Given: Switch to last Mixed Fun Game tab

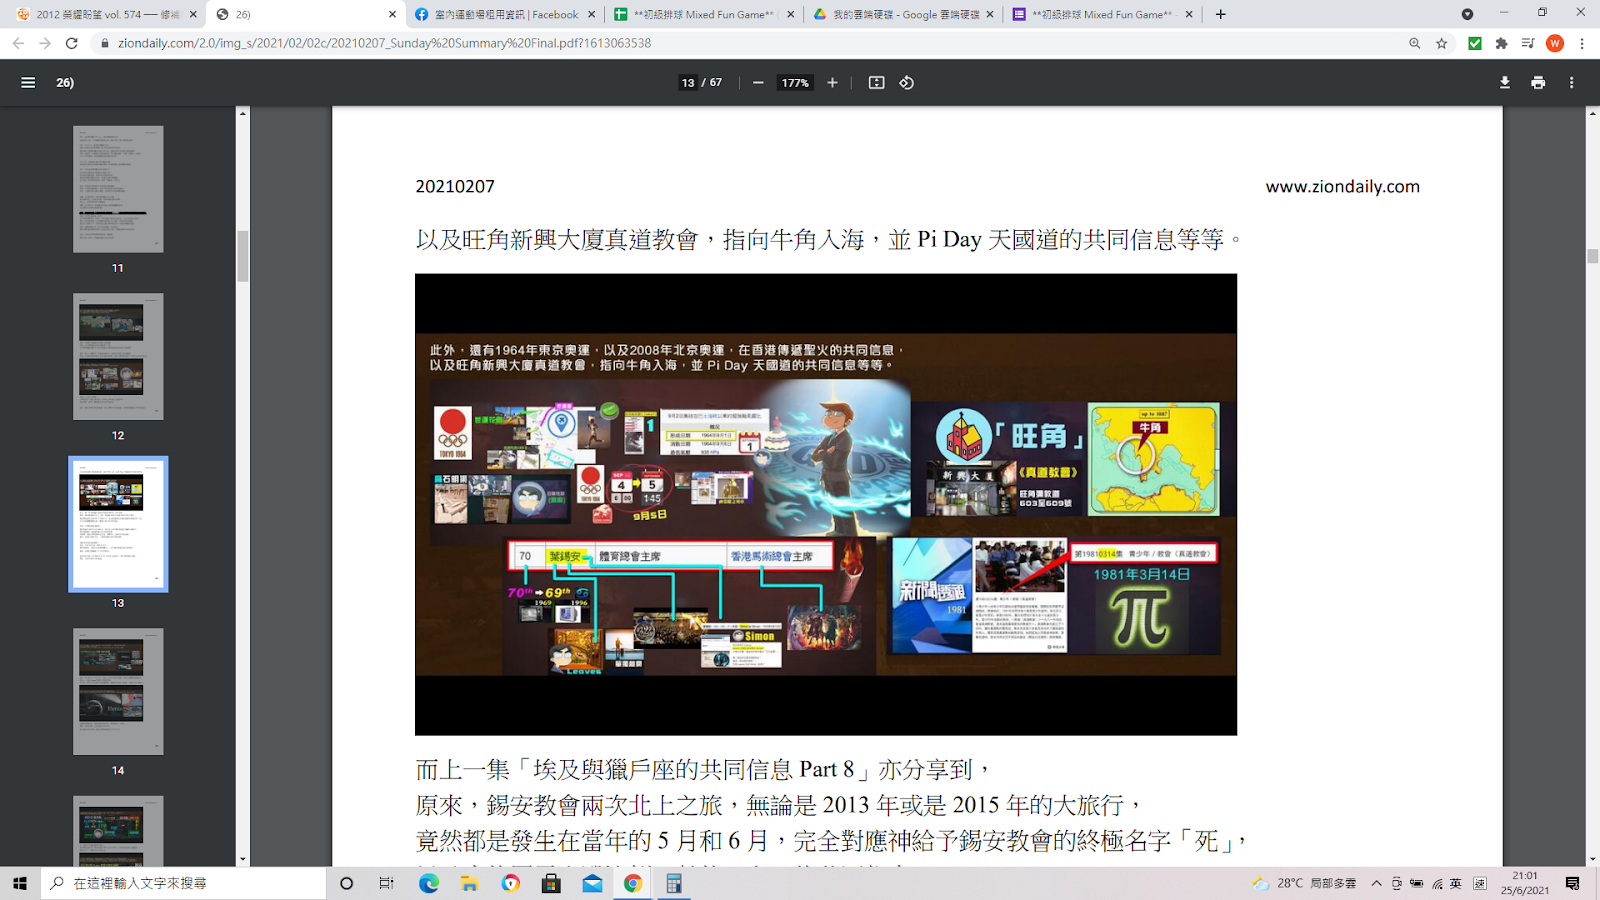Looking at the screenshot, I should [1102, 14].
